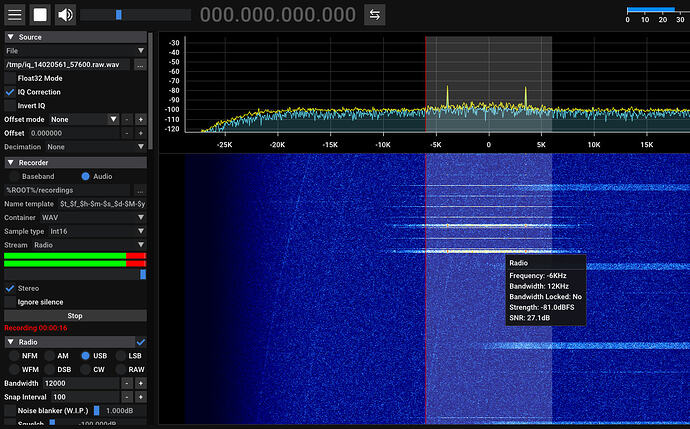Viewport: 690px width, 429px height.
Task: Open the Stream Radio dropdown
Action: tap(88, 245)
